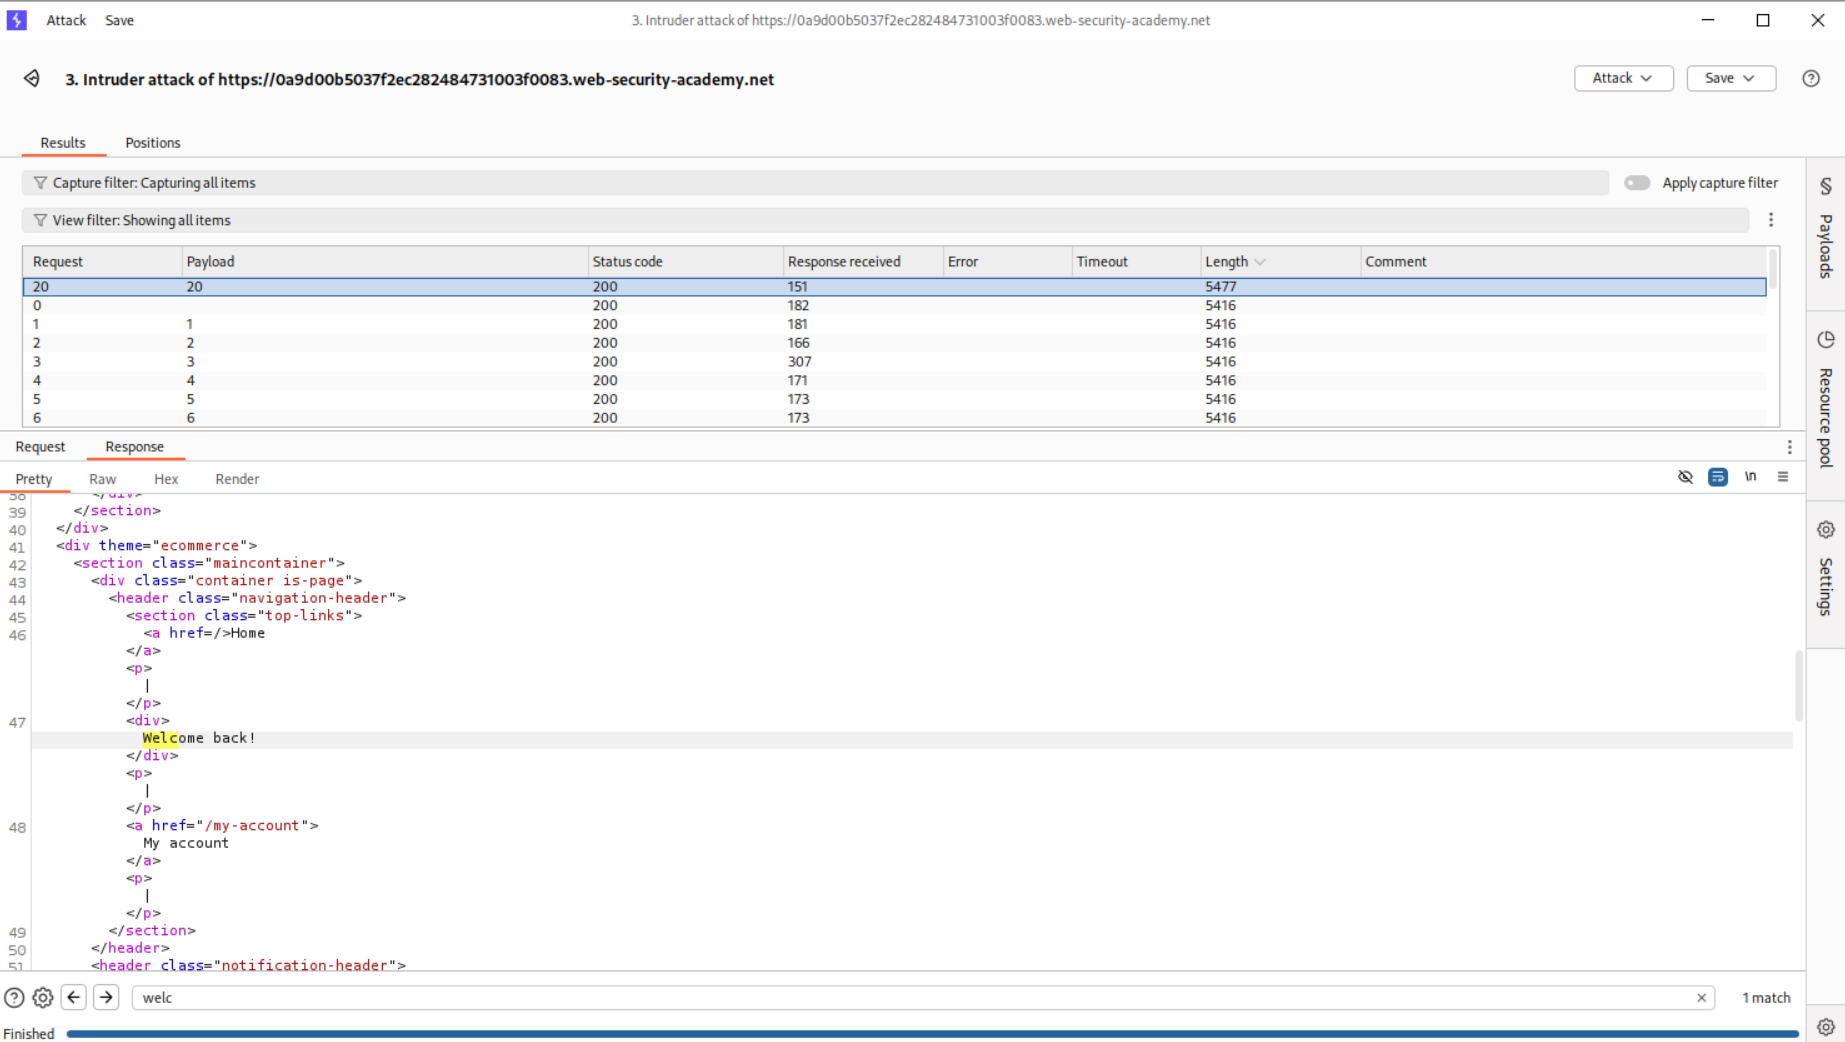Click the search settings gear icon

(43, 997)
